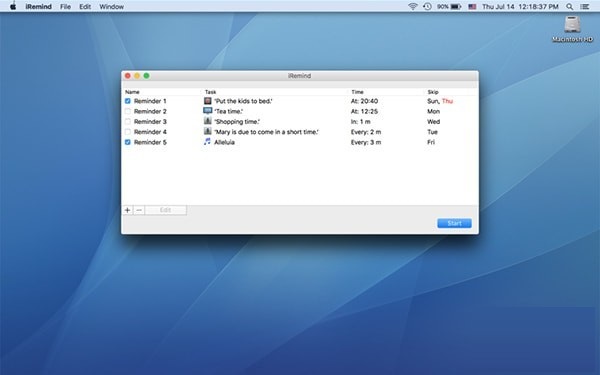
Task: Enable the Reminder 4 checkbox
Action: 128,132
